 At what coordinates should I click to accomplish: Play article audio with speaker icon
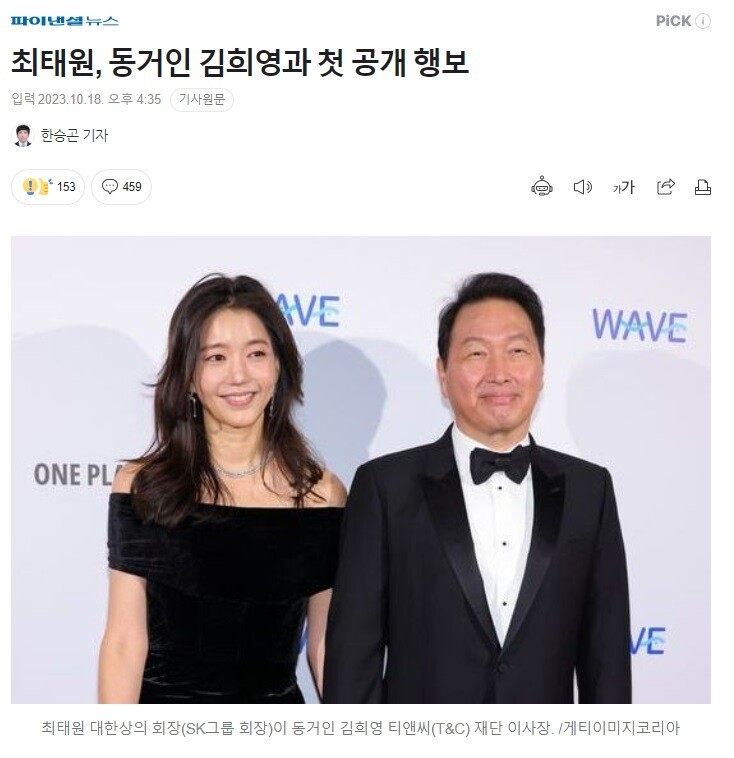tap(583, 187)
